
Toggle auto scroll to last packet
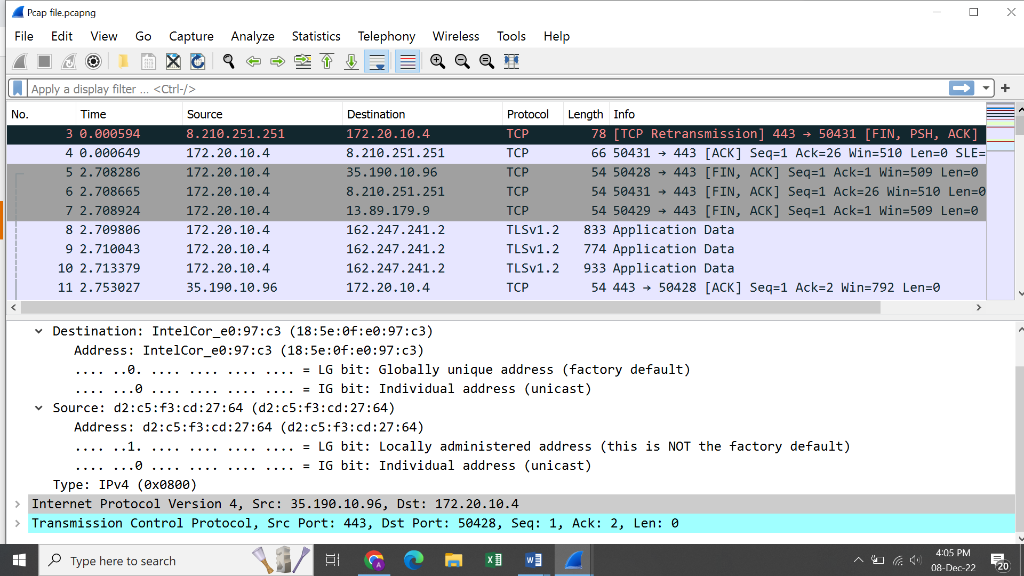pyautogui.click(x=377, y=61)
